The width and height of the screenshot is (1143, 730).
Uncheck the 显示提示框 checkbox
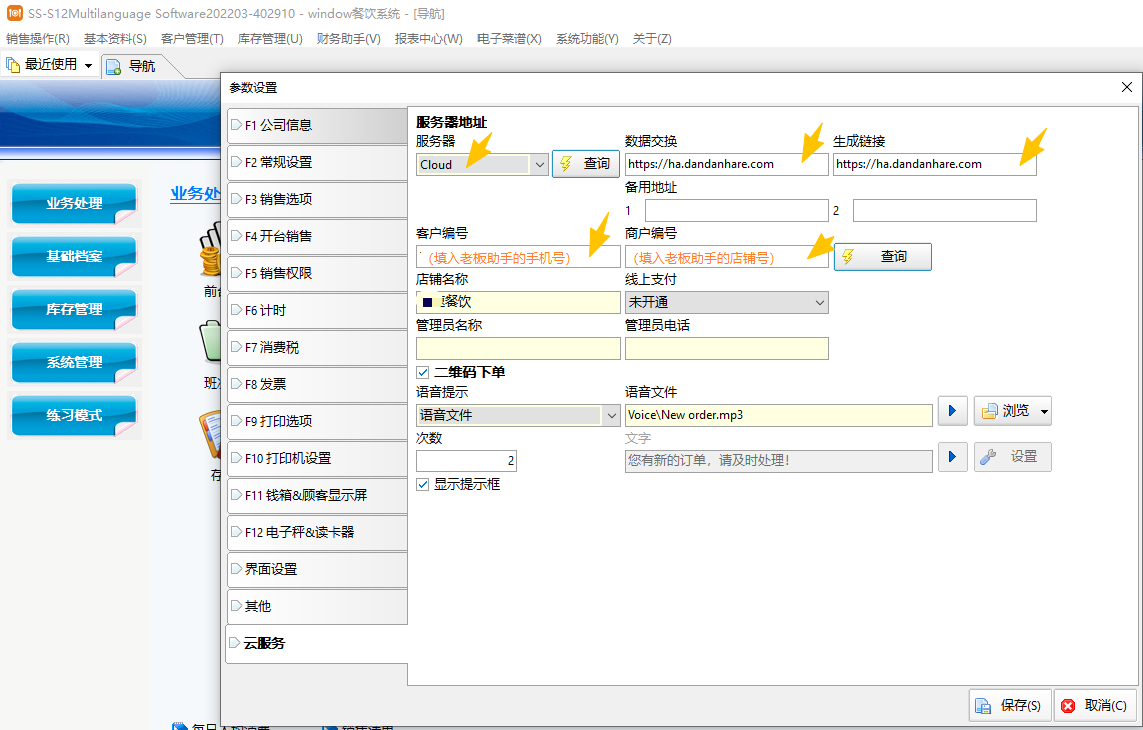pos(423,484)
